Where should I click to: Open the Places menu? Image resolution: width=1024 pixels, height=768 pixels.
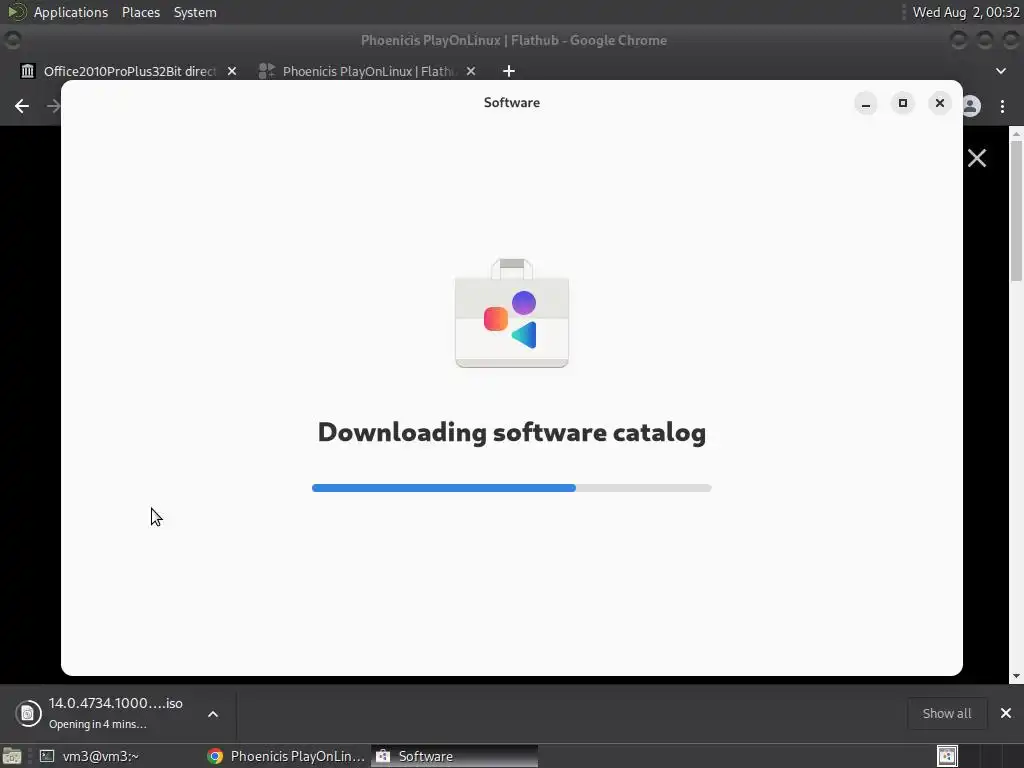tap(140, 12)
